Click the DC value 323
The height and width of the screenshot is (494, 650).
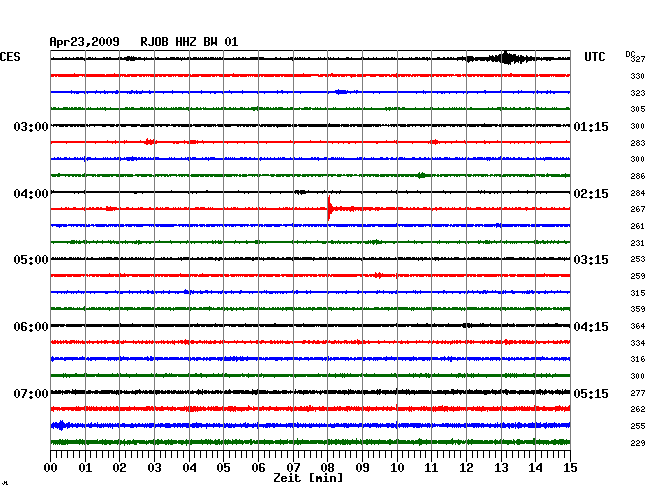638,93
